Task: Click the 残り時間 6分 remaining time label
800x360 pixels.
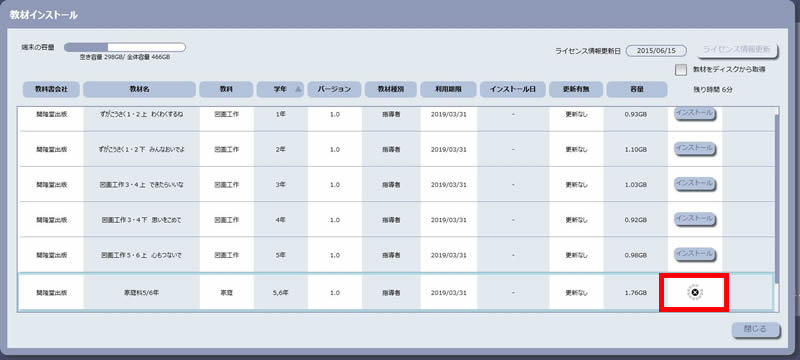Action: coord(713,89)
